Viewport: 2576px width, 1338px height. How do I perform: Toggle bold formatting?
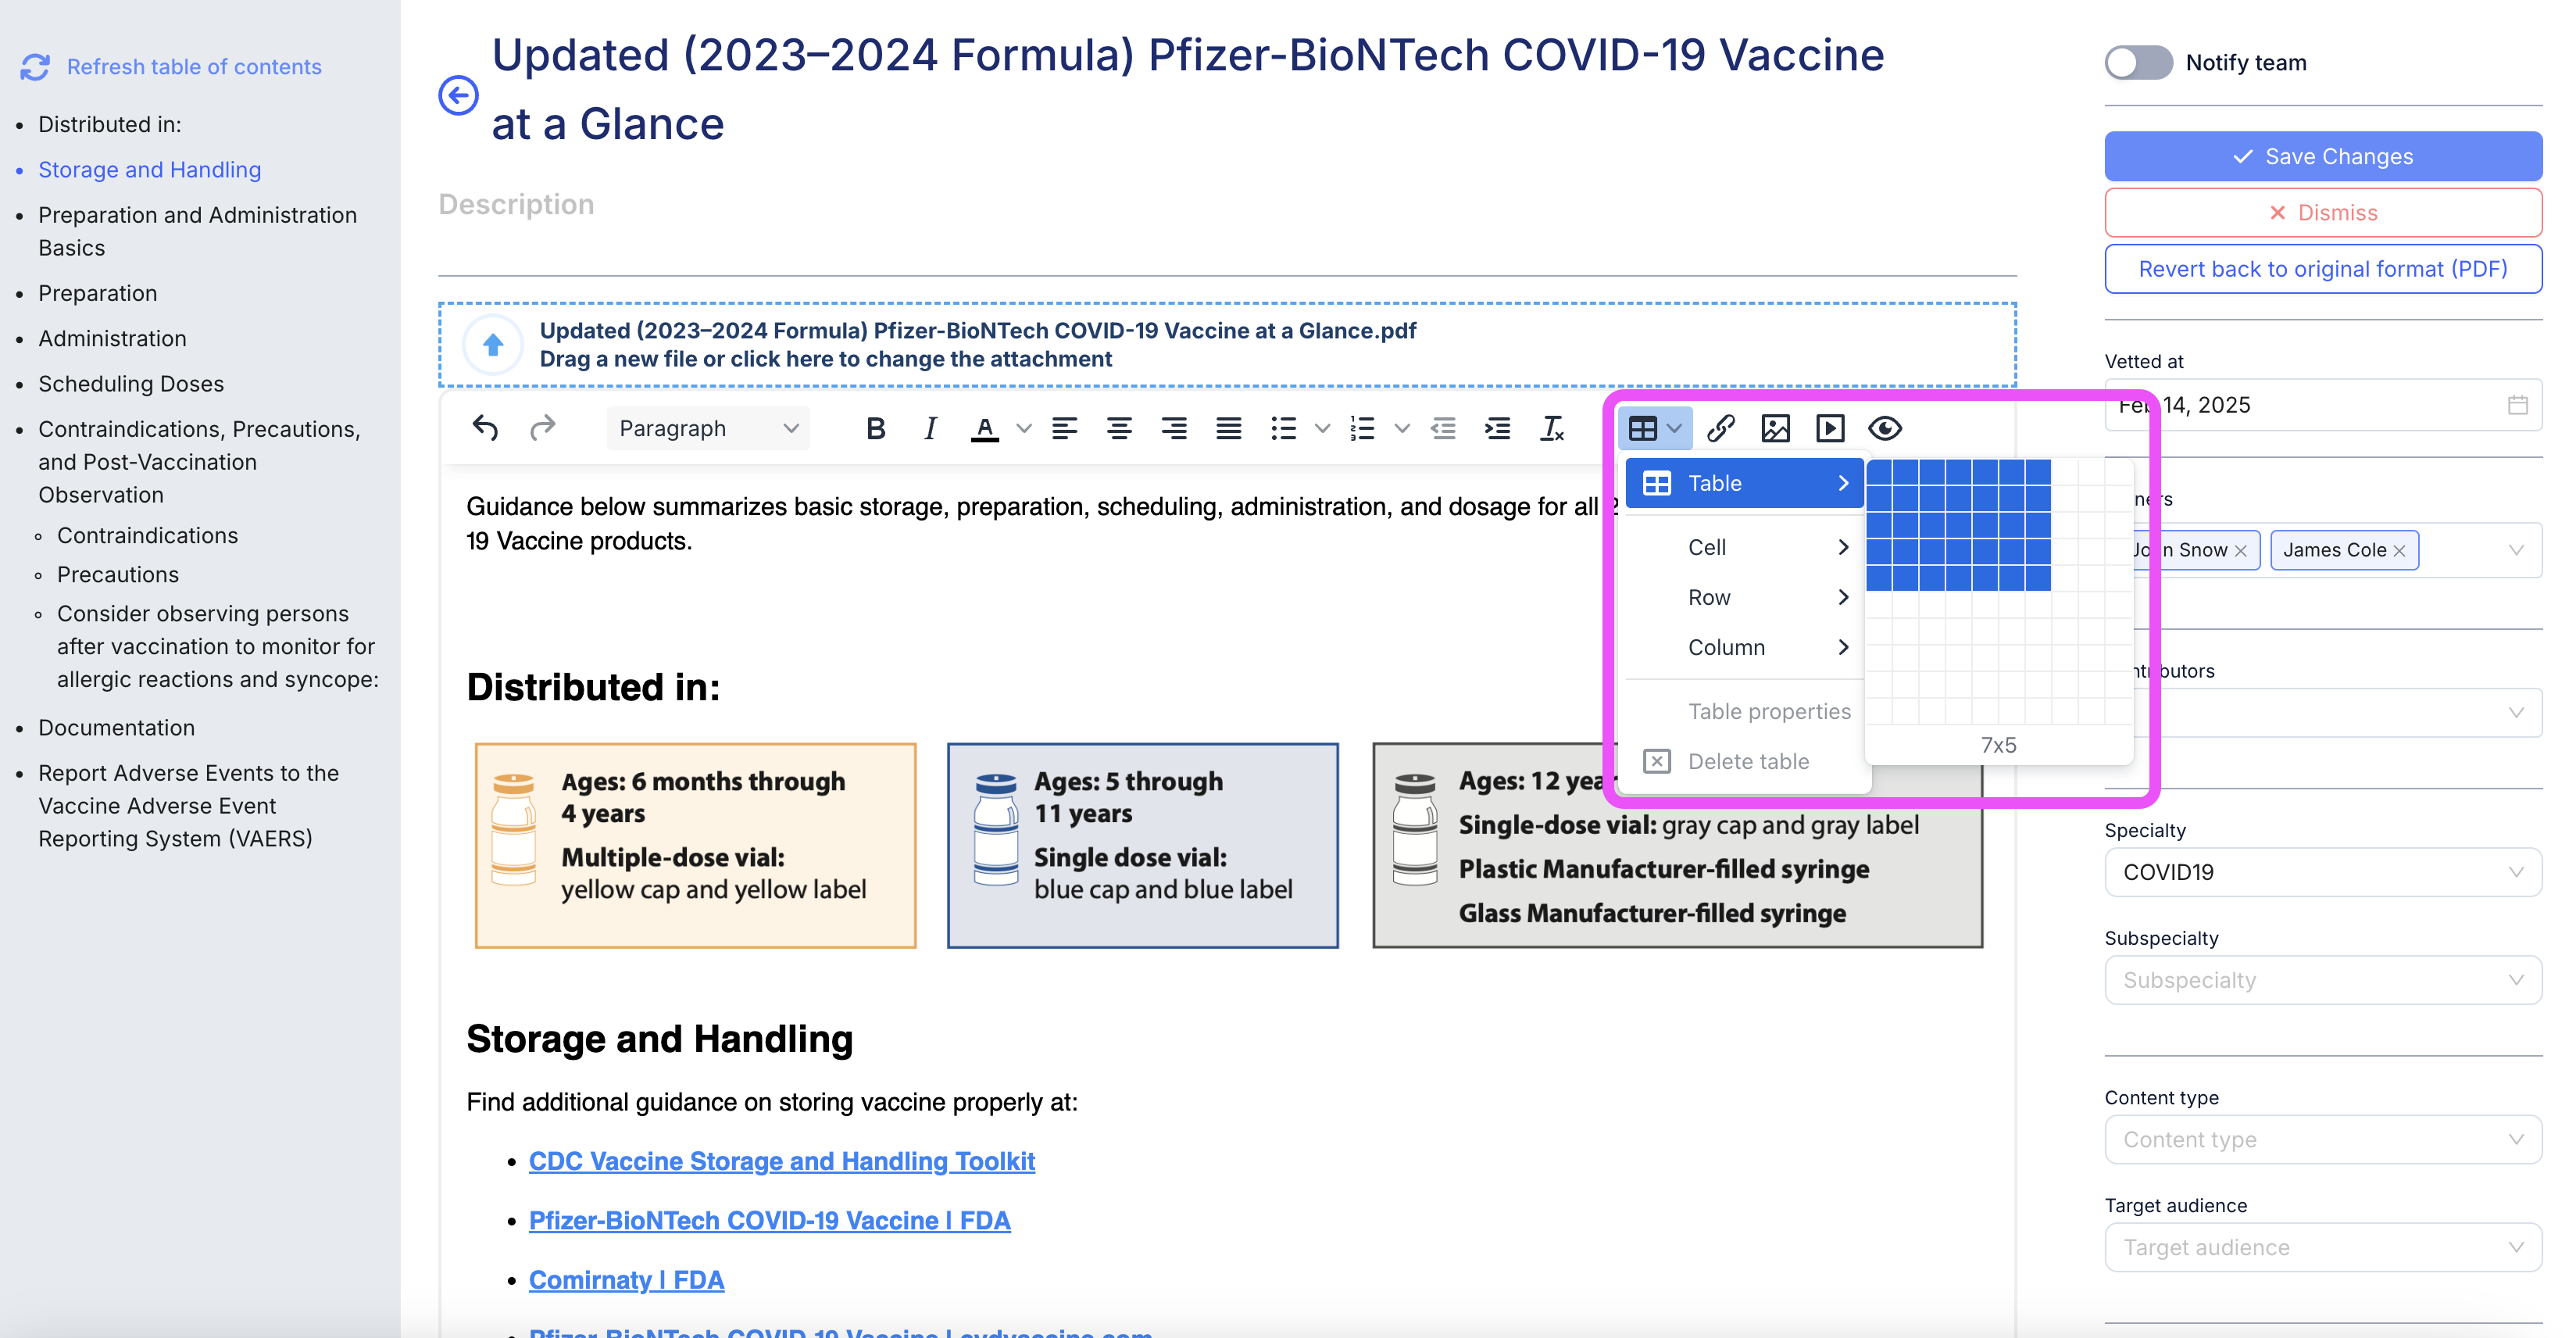[875, 428]
